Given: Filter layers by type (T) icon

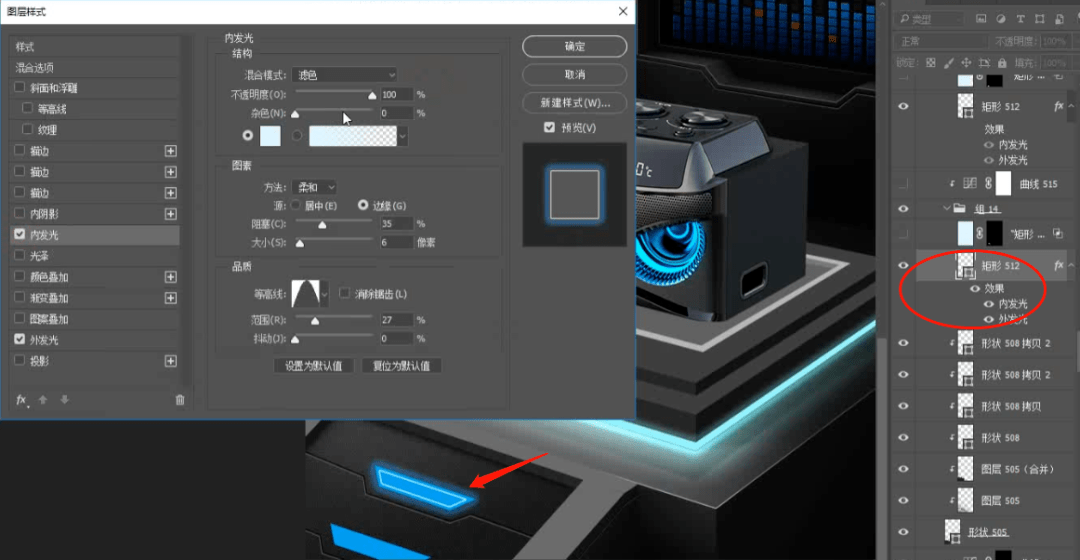Looking at the screenshot, I should point(1020,19).
